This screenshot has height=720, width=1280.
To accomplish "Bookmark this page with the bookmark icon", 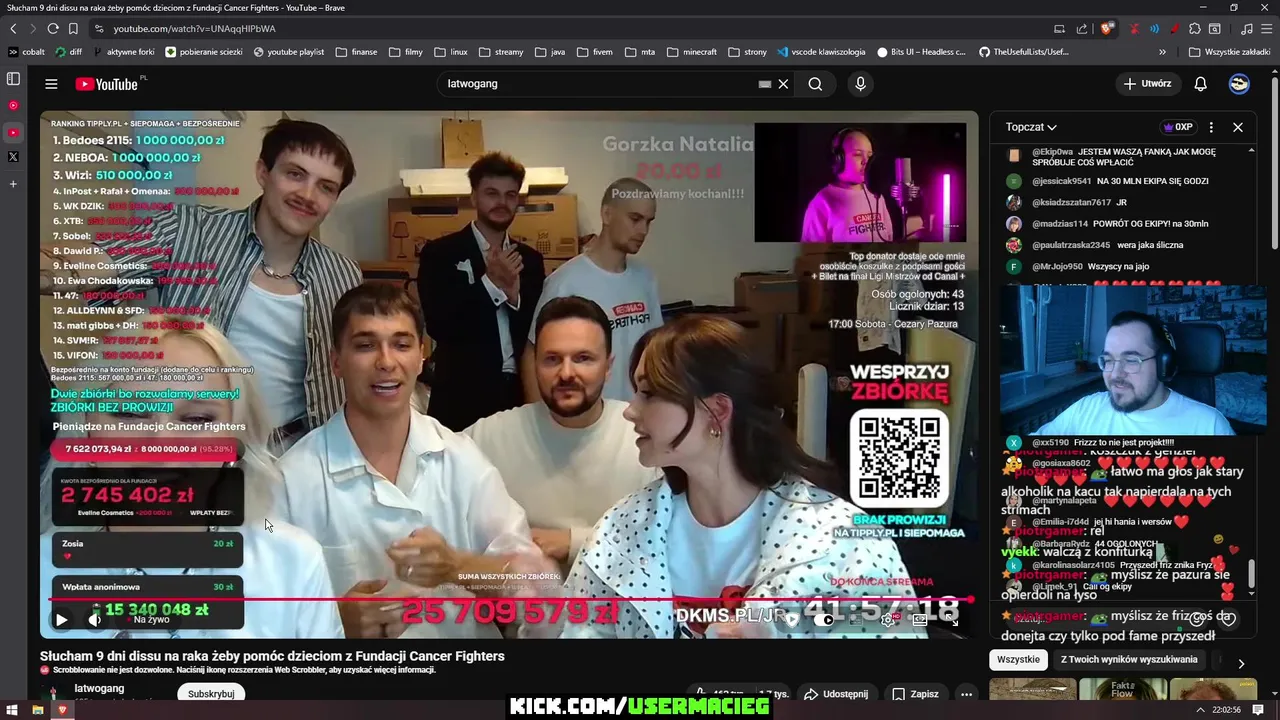I will (73, 29).
